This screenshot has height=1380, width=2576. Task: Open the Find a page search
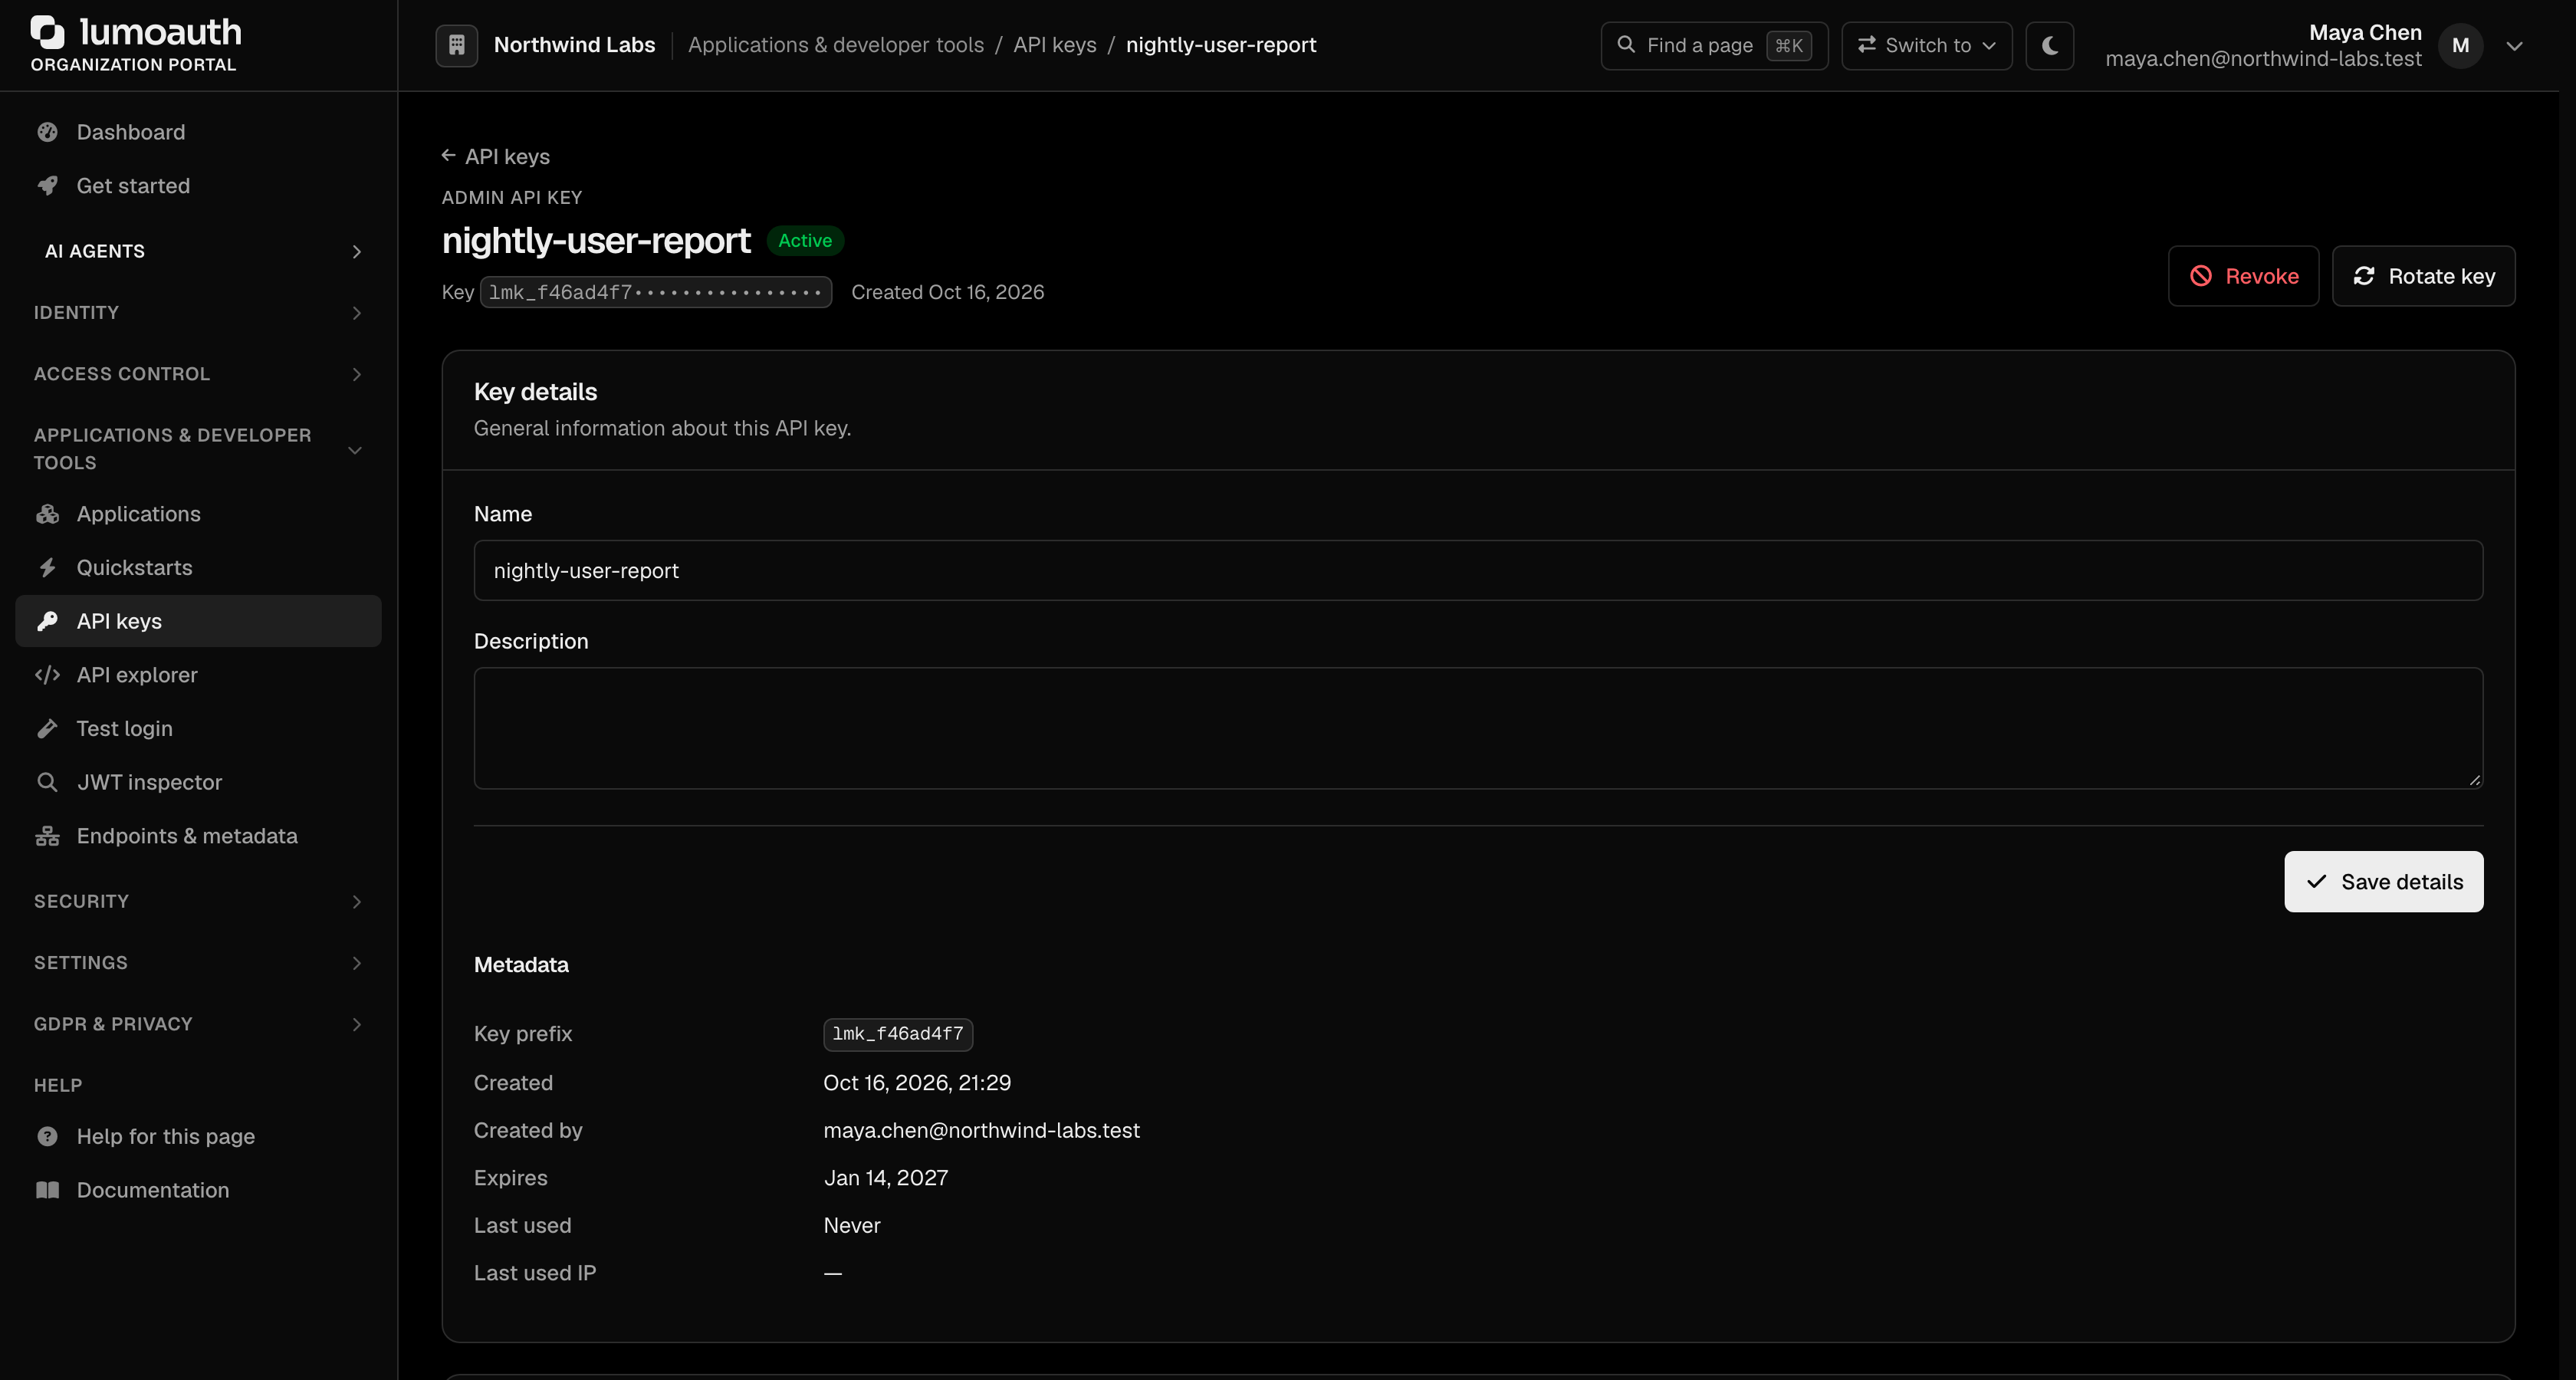pyautogui.click(x=1714, y=45)
